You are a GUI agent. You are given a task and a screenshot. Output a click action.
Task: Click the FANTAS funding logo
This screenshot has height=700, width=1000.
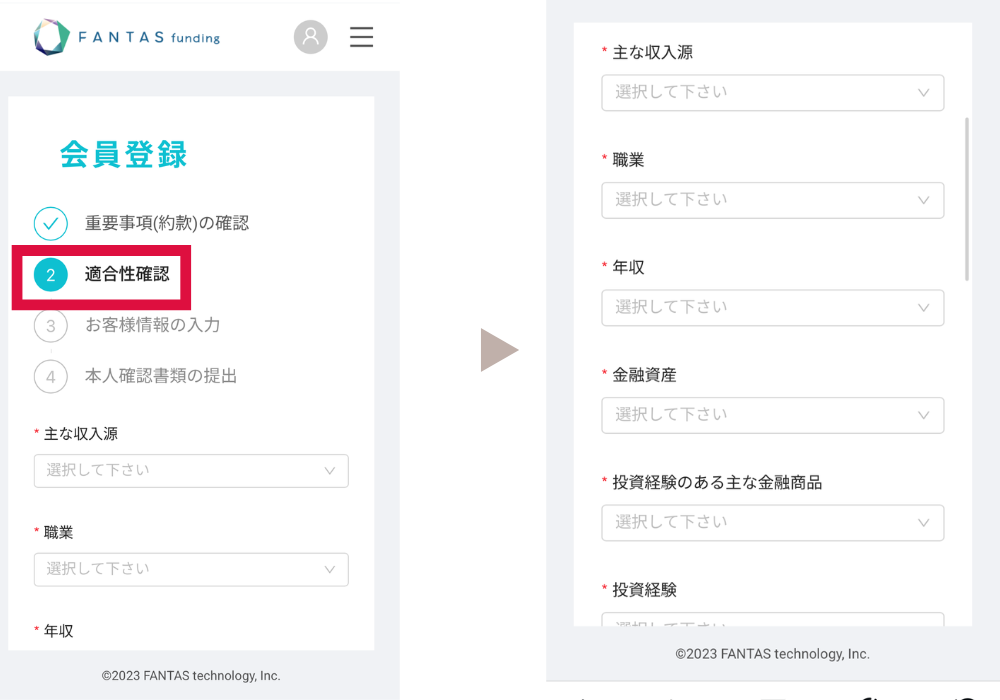[126, 37]
